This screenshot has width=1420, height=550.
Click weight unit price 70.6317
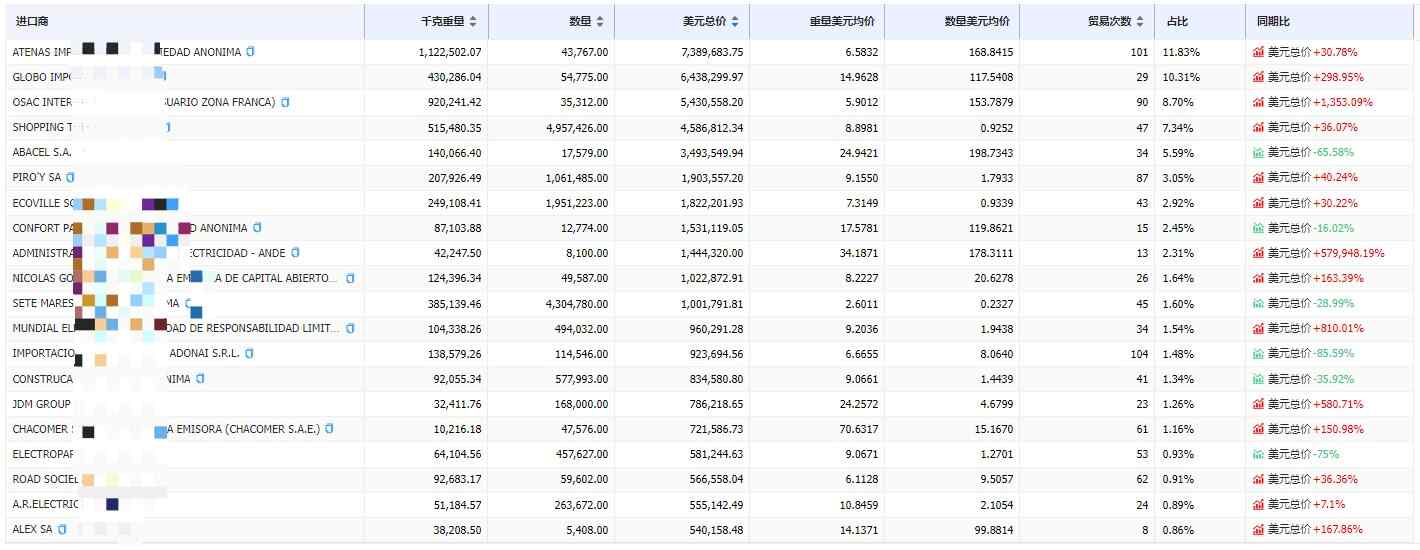click(x=861, y=429)
